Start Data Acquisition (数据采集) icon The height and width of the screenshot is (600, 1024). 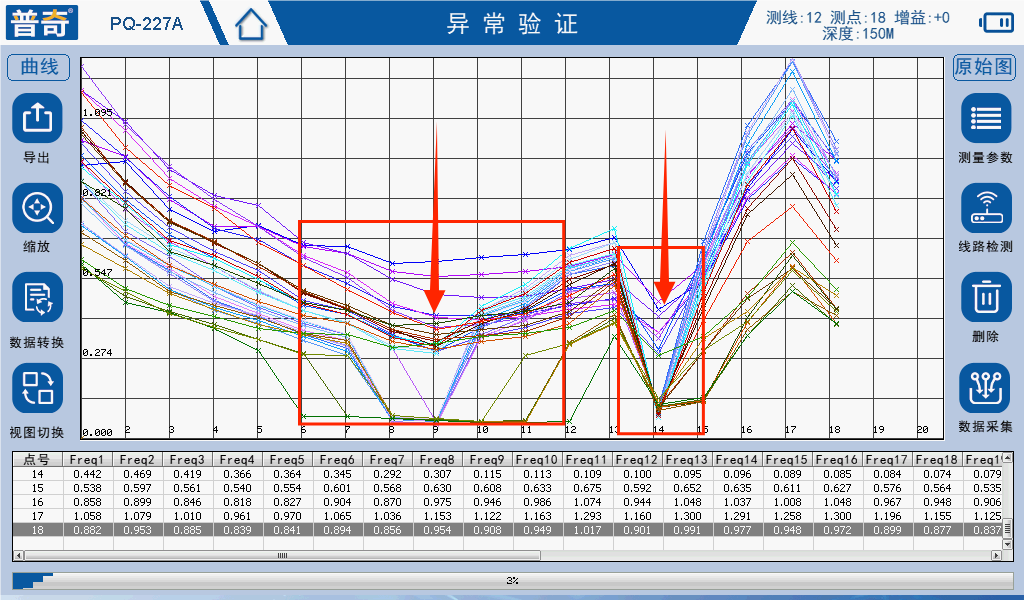click(x=986, y=388)
